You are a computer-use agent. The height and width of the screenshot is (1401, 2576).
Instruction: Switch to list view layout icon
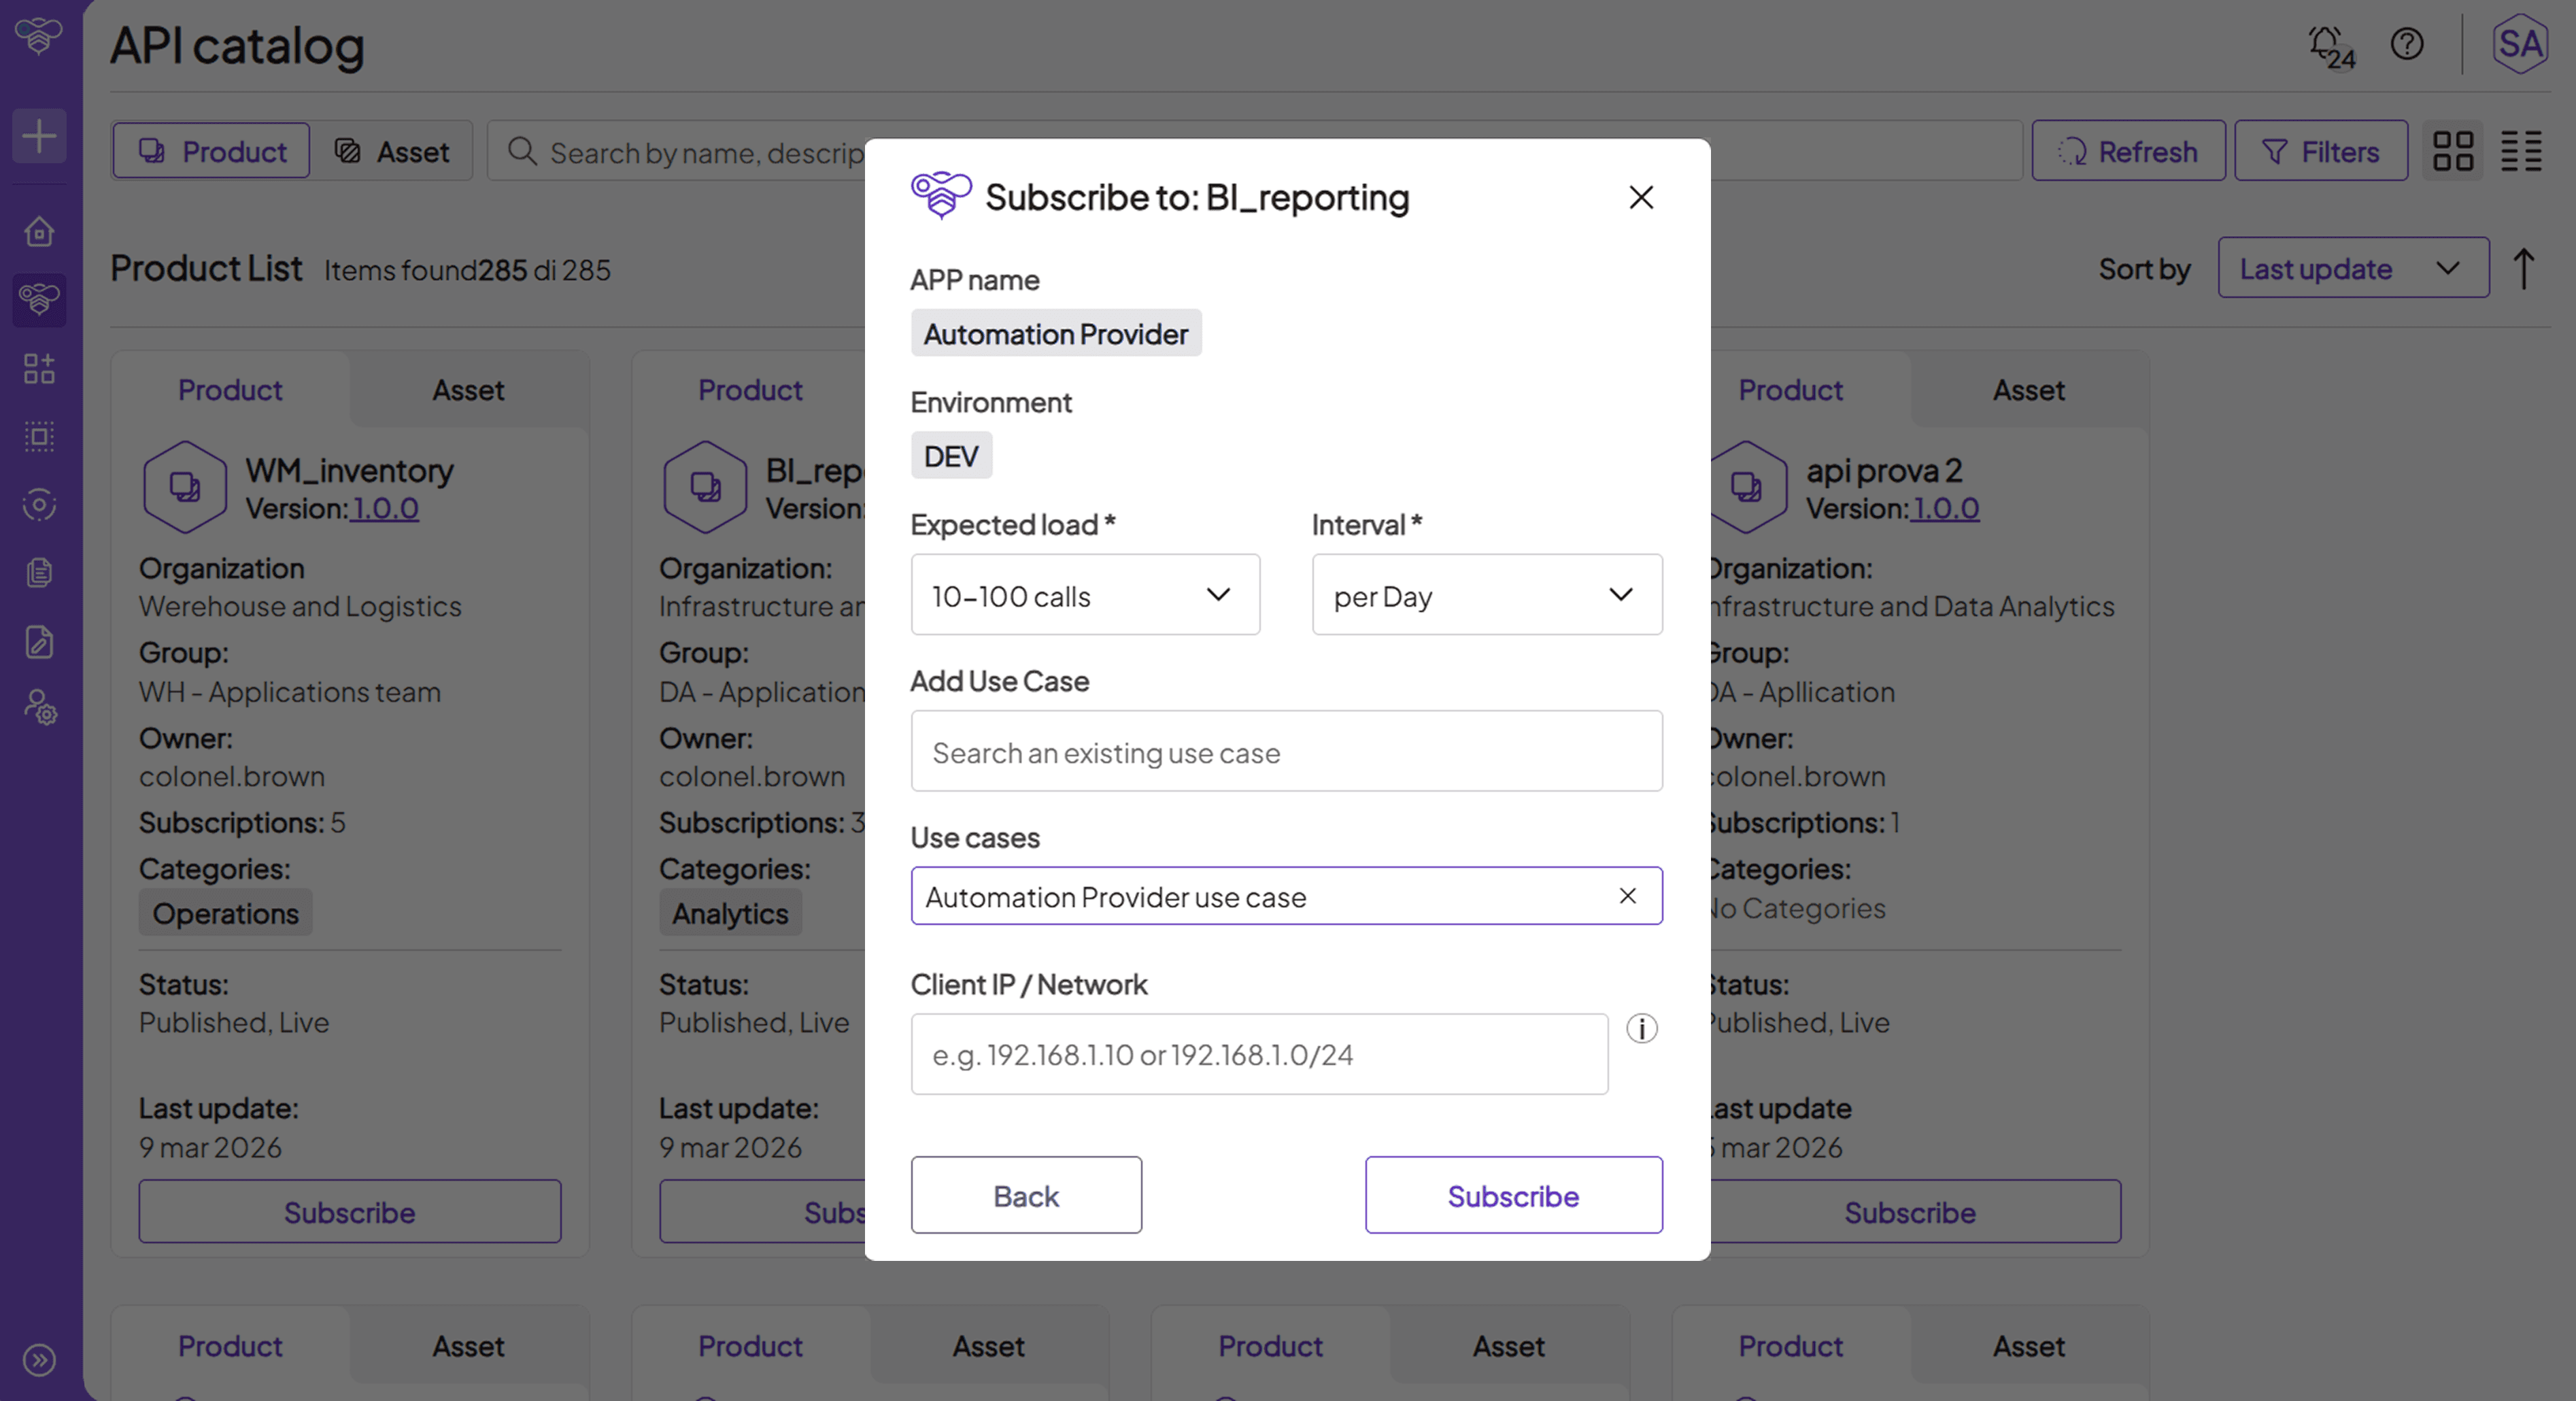(x=2521, y=152)
